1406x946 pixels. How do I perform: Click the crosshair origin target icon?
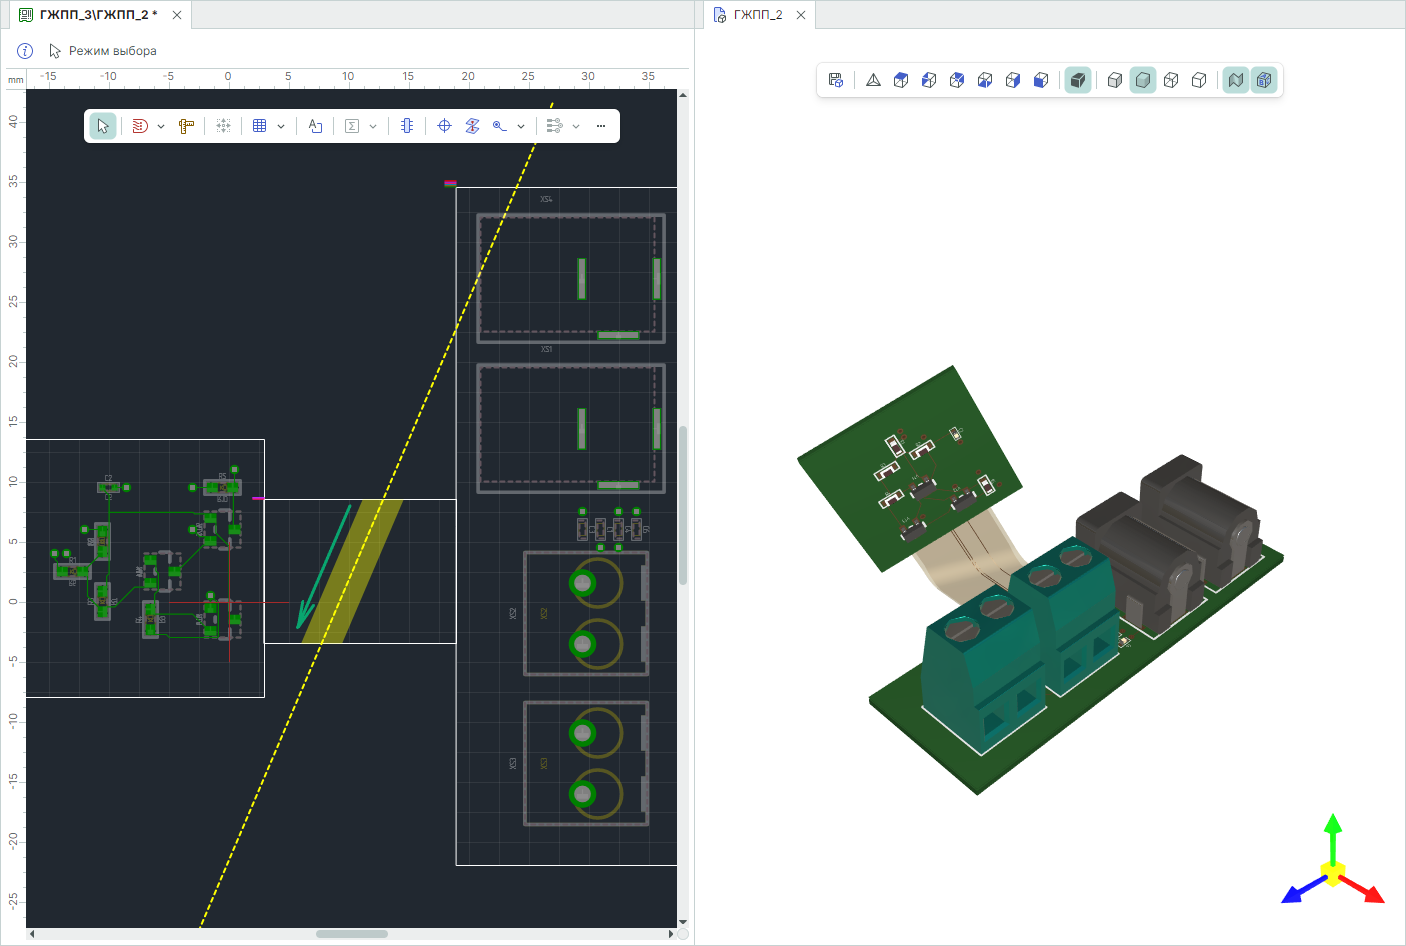pyautogui.click(x=444, y=126)
